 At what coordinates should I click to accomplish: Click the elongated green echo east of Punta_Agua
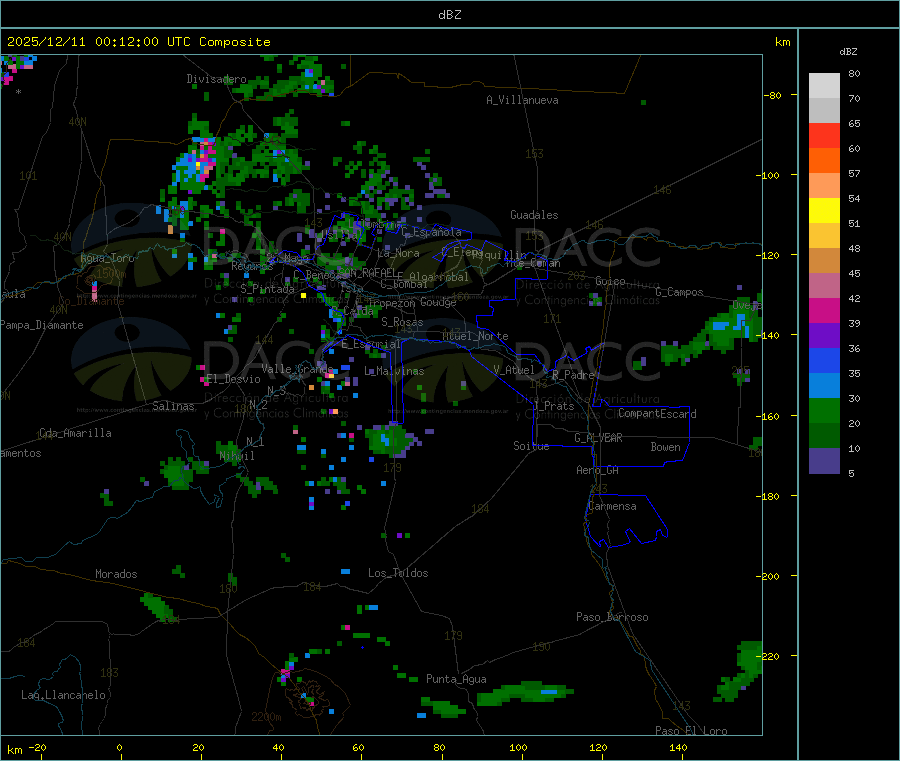(x=523, y=693)
